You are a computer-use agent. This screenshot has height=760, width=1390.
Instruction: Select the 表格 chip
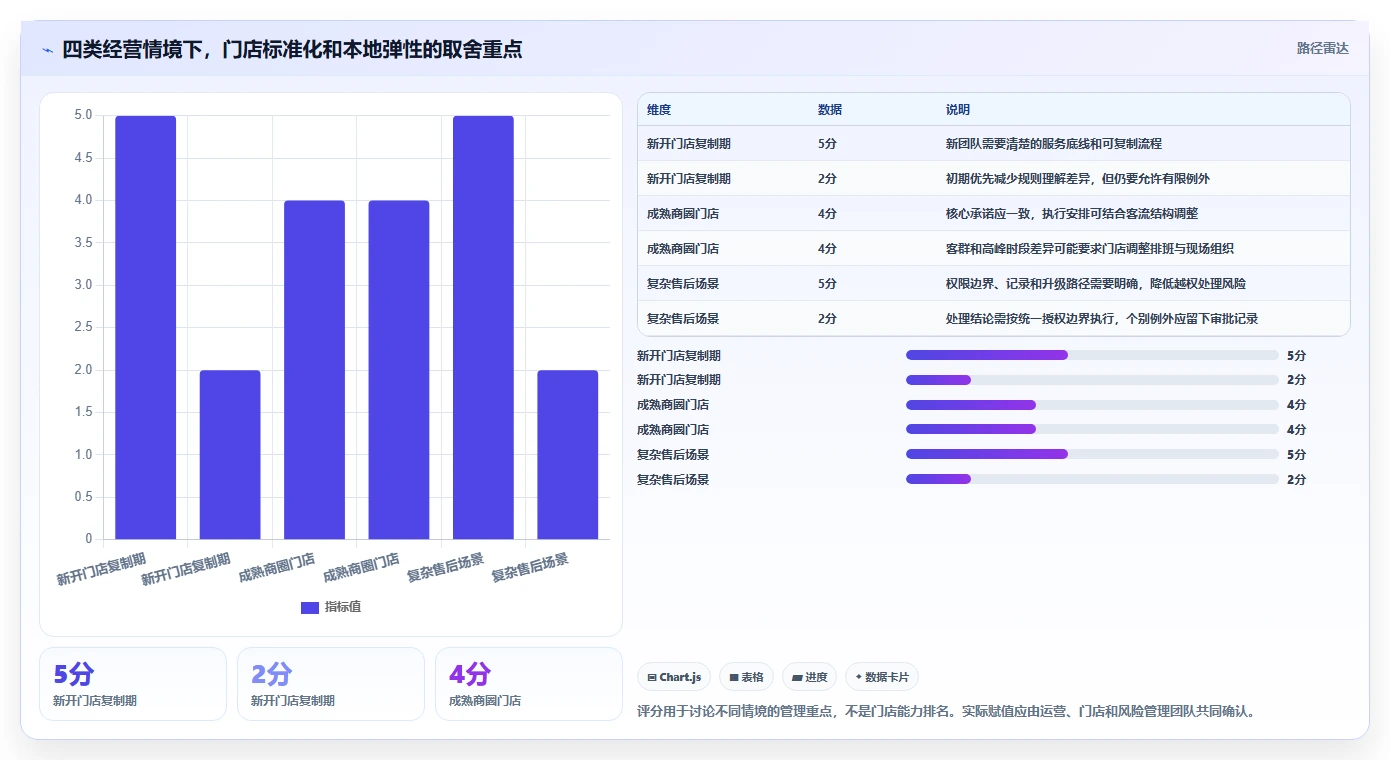tap(746, 677)
